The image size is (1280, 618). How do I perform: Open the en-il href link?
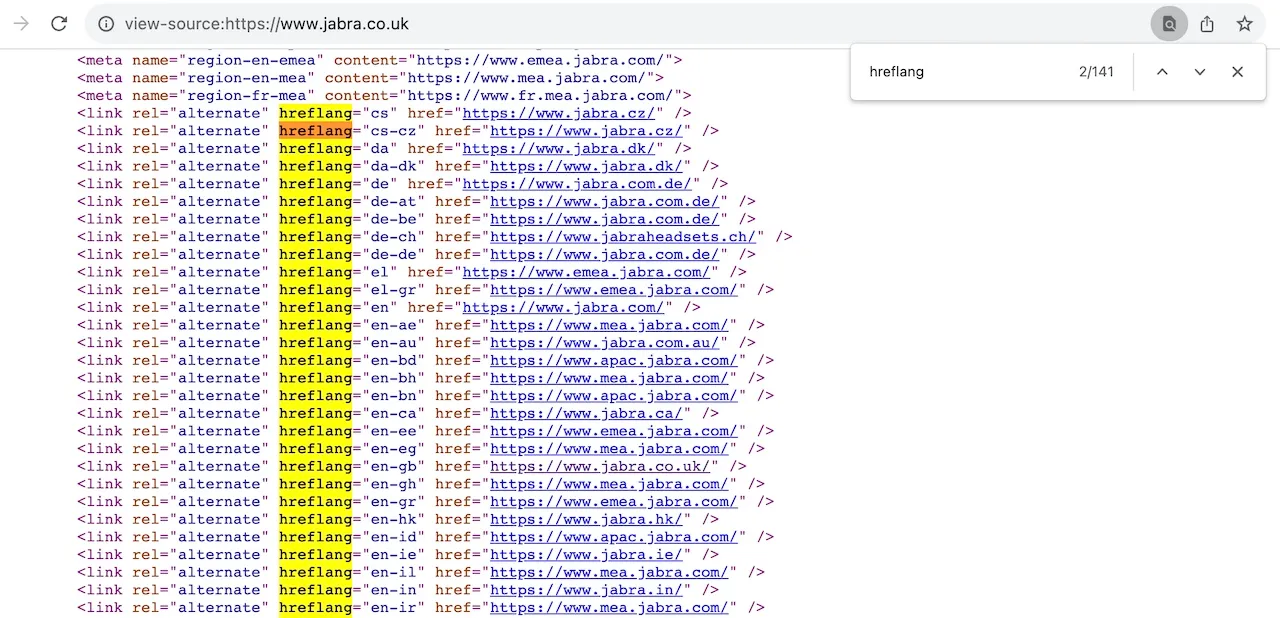(x=609, y=572)
